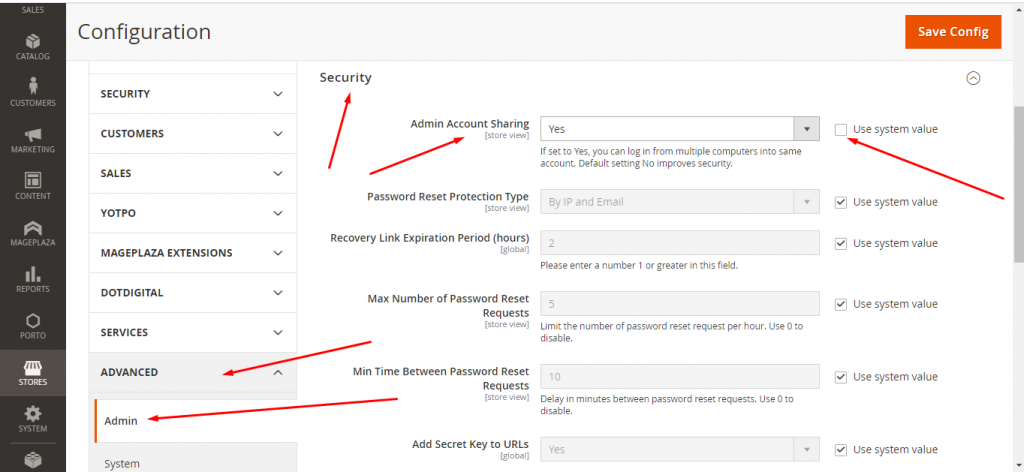The image size is (1024, 472).
Task: Enable system value for Admin Account Sharing
Action: click(841, 129)
